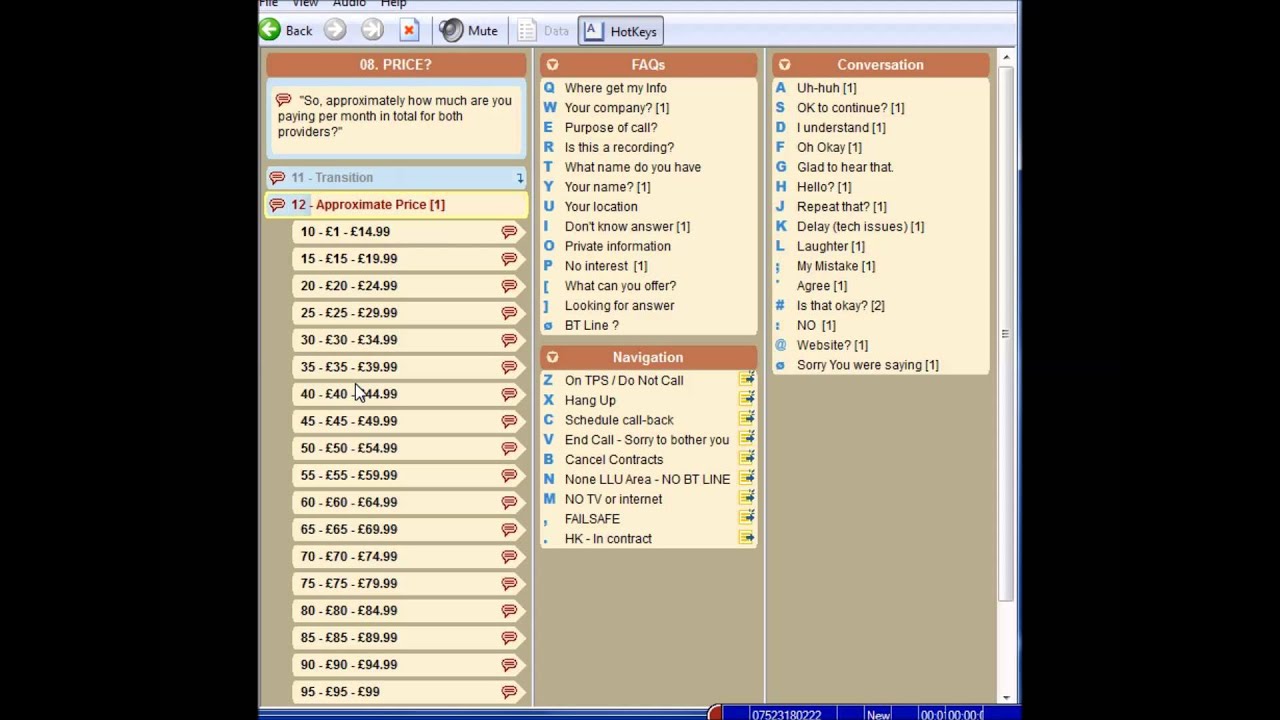Play speech icon for £15 - £19.99
The width and height of the screenshot is (1280, 720).
point(509,259)
